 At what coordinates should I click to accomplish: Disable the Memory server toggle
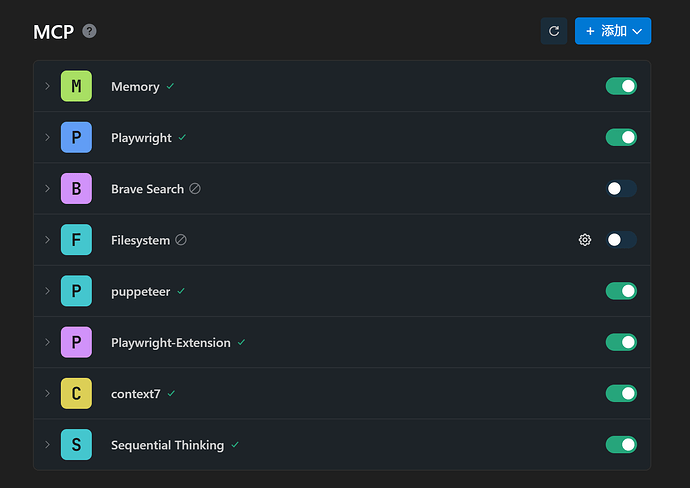[621, 86]
